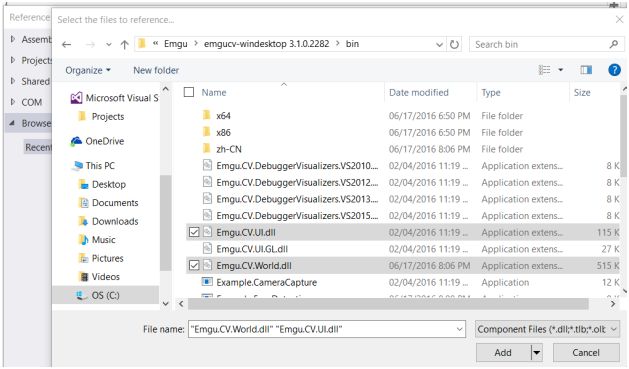Screen dimensions: 629x369
Task: Select Emgu.CV.DebuggerVisualizers.VS2015 file
Action: pos(297,216)
